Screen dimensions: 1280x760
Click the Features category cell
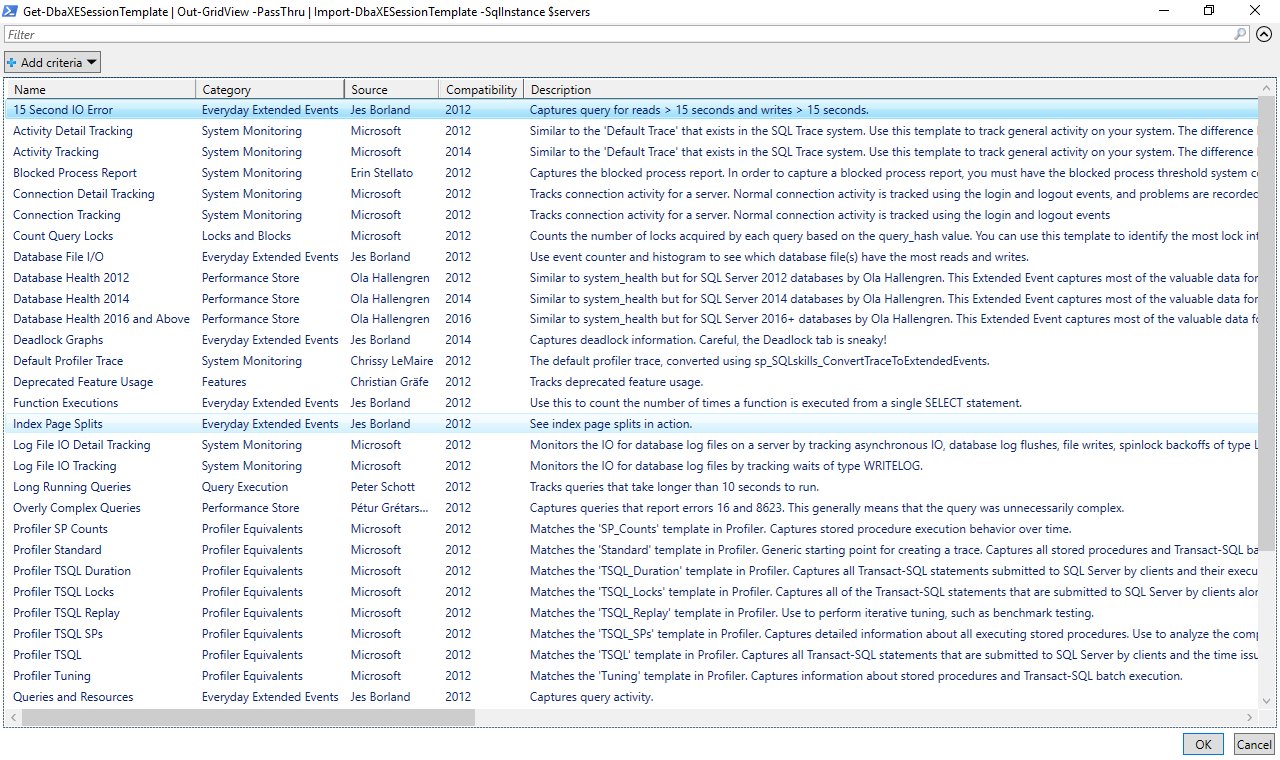tap(224, 382)
